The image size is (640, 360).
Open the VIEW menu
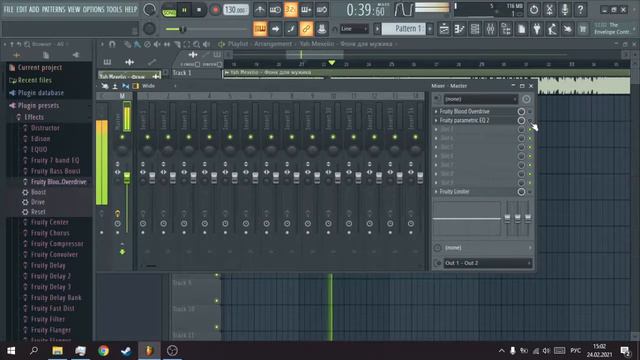pos(74,9)
